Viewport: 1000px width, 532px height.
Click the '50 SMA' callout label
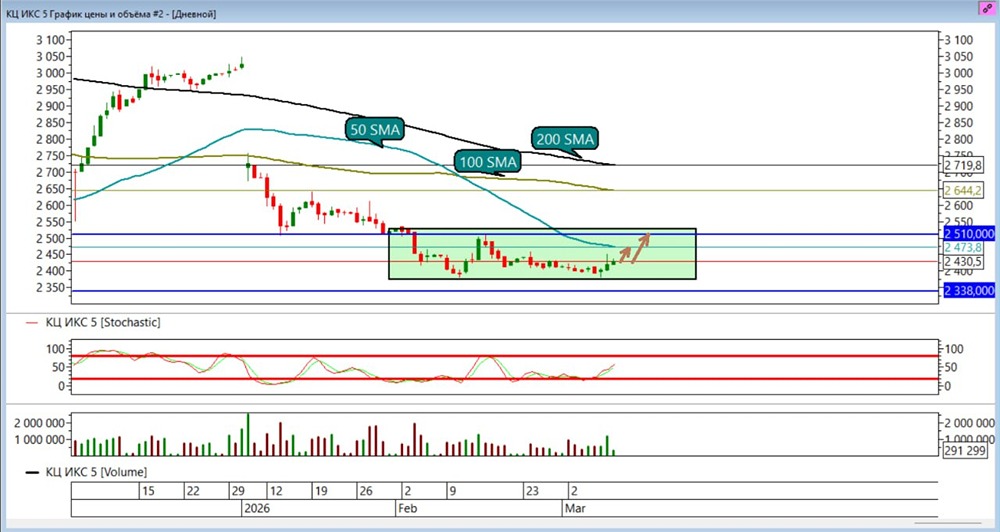point(376,130)
